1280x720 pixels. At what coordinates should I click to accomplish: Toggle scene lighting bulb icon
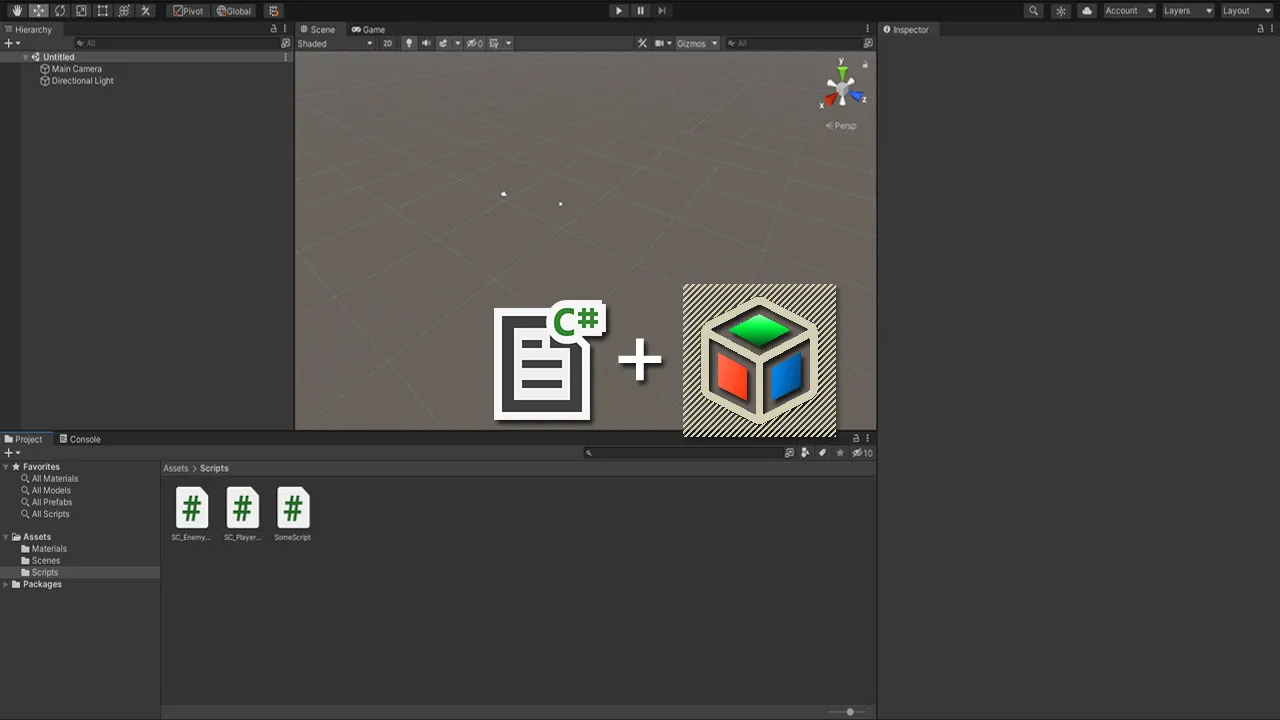pyautogui.click(x=408, y=43)
